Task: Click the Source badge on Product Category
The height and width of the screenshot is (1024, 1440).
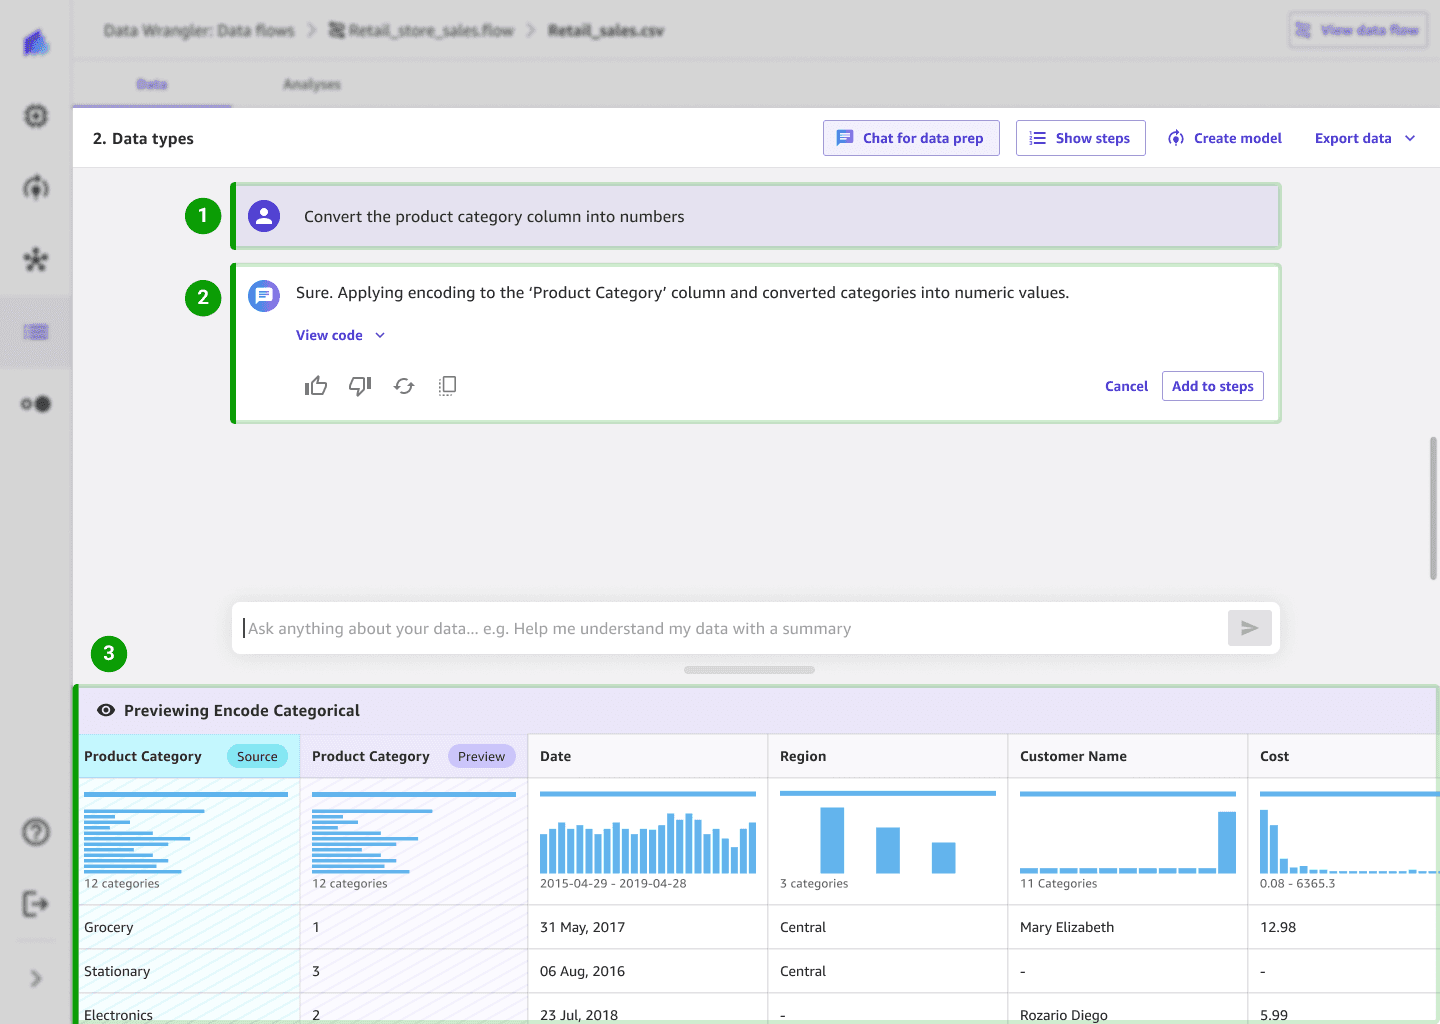Action: [257, 756]
